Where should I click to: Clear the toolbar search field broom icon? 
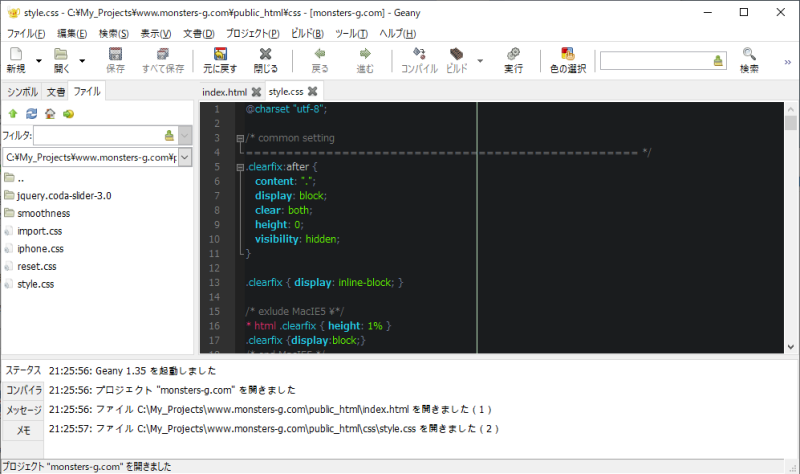(x=718, y=61)
